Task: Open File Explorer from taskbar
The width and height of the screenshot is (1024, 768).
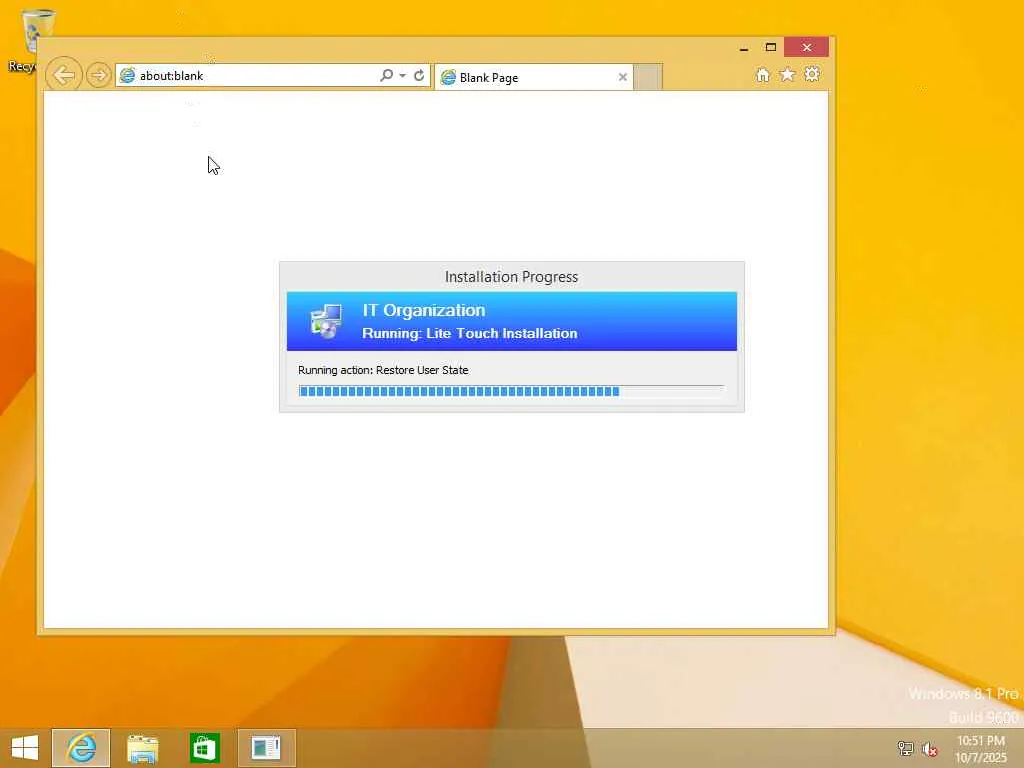Action: coord(142,748)
